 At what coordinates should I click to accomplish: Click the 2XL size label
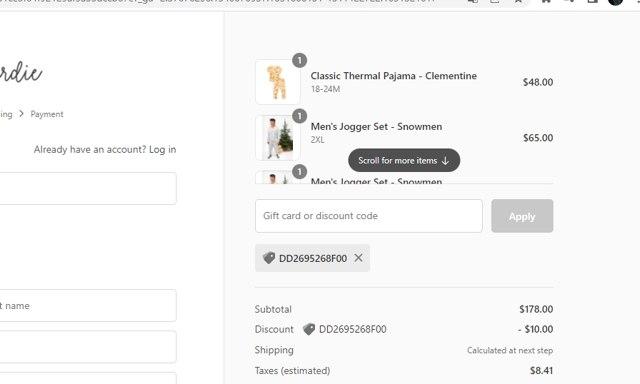tap(318, 140)
